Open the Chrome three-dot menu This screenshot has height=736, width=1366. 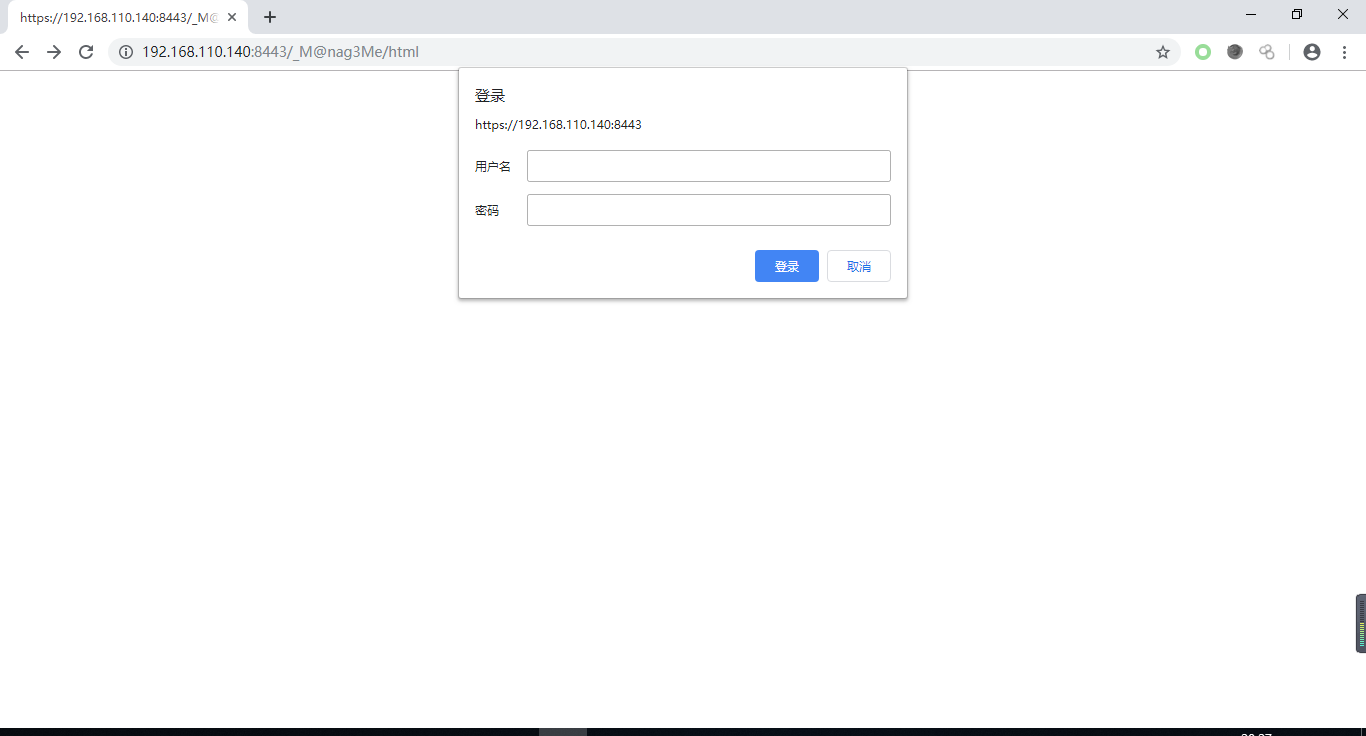point(1345,51)
